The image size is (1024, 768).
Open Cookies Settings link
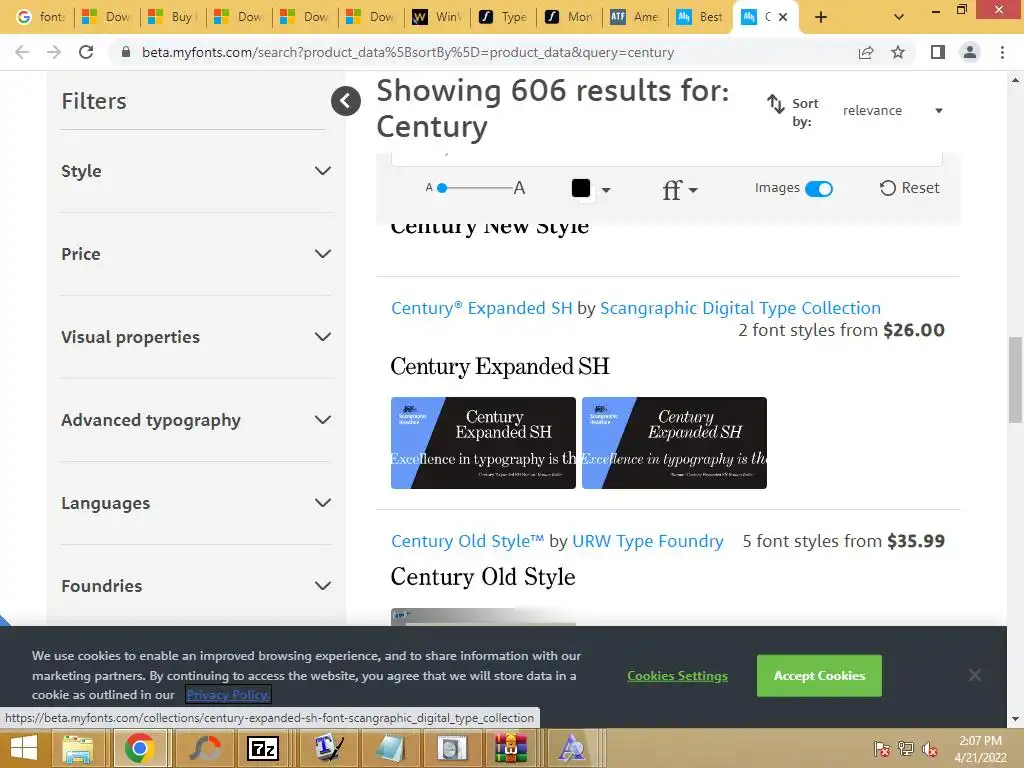tap(677, 676)
